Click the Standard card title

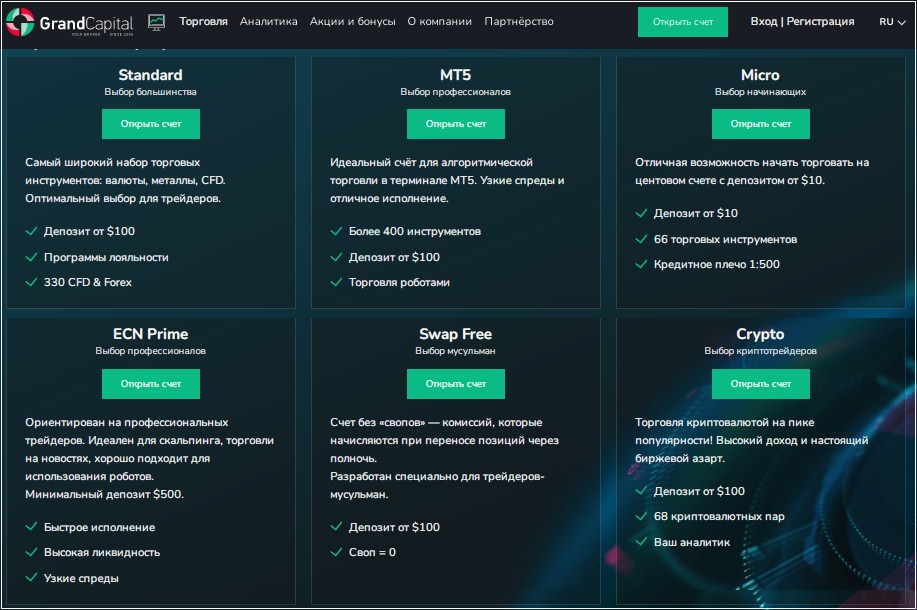coord(150,75)
